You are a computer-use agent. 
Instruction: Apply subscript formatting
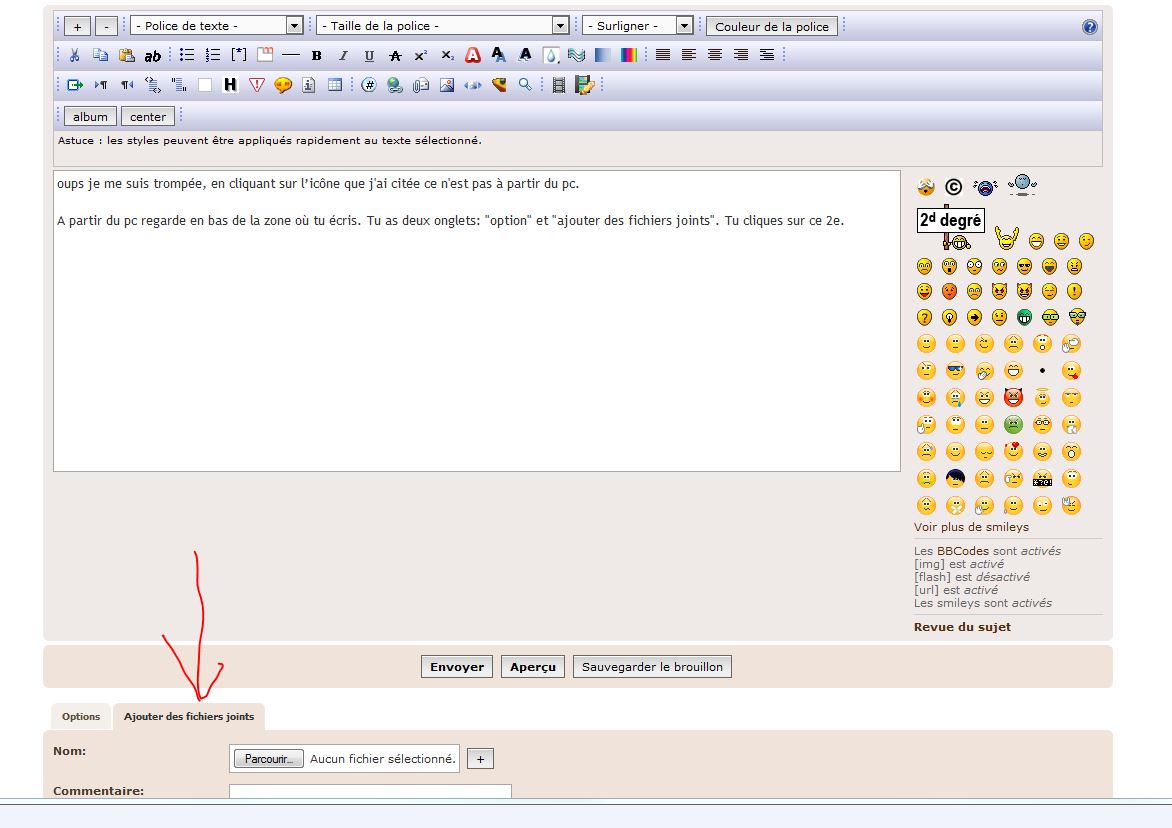tap(447, 55)
